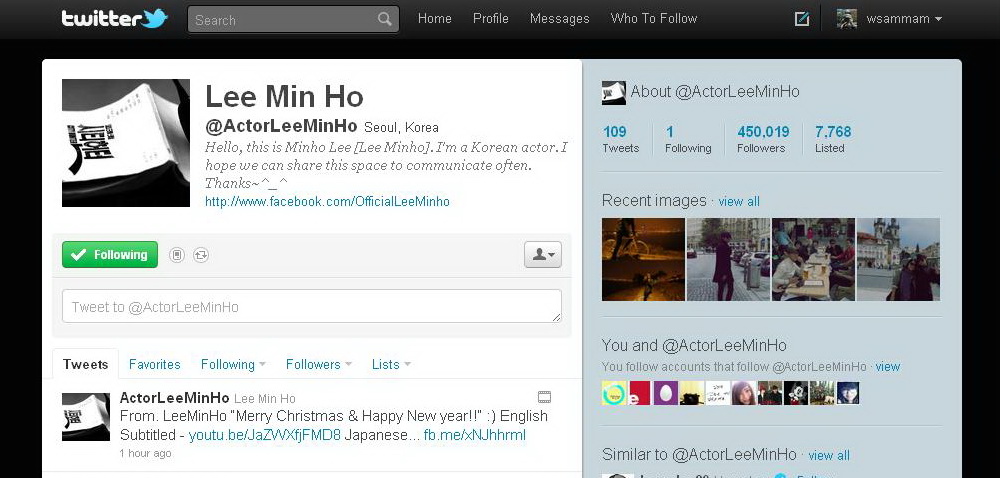Screen dimensions: 1000x478
Task: Click the 450,019 Followers count
Action: (763, 139)
